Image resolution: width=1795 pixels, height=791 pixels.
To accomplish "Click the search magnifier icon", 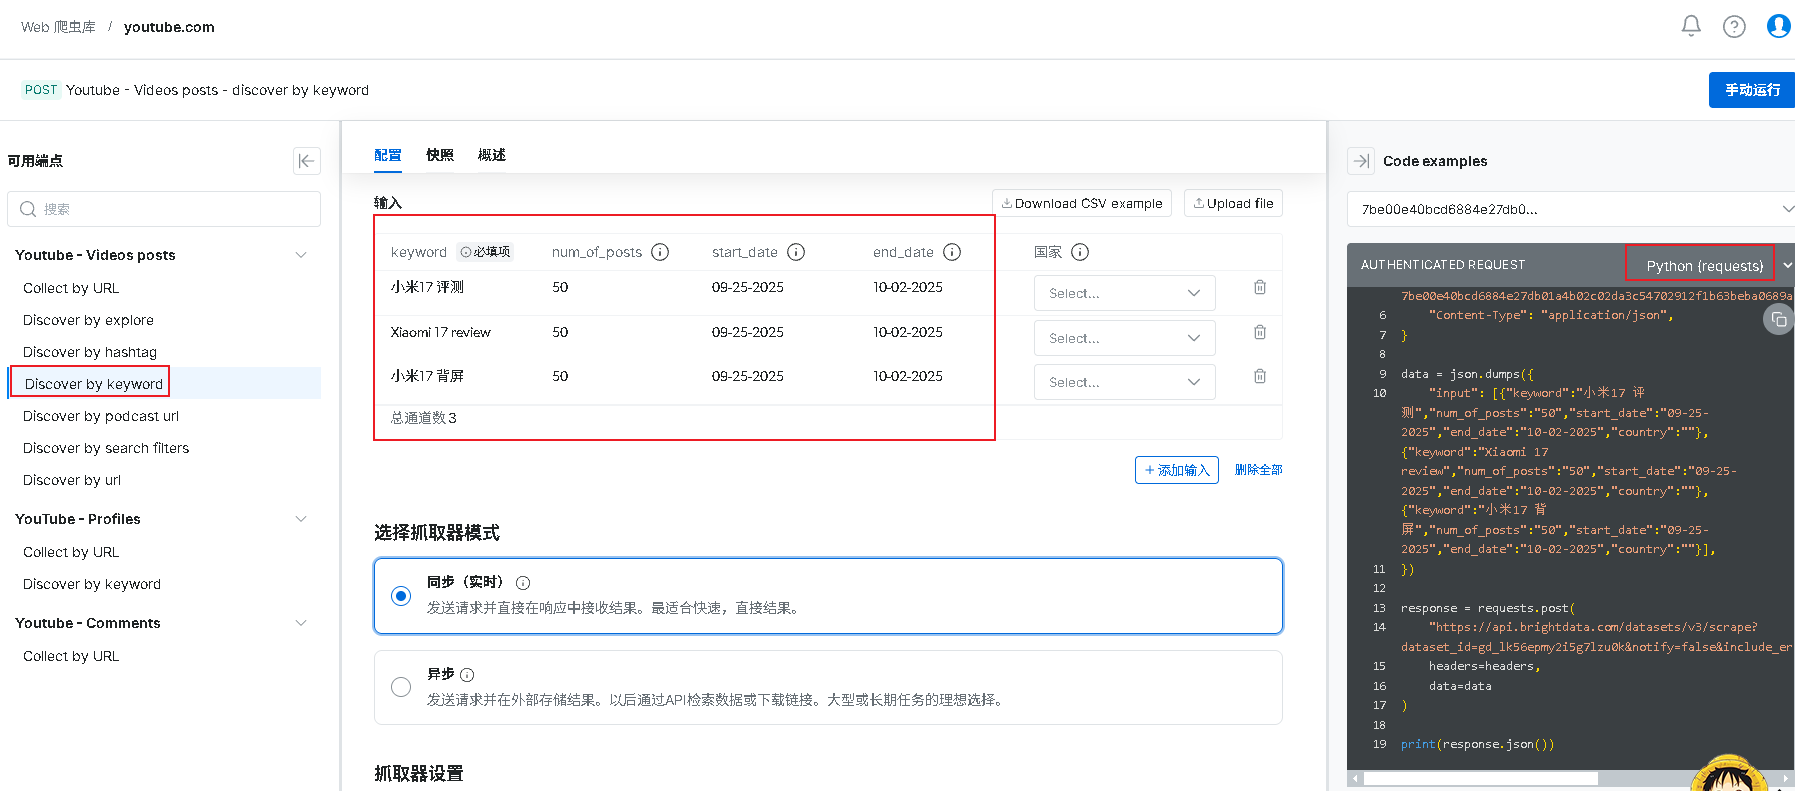I will [28, 209].
